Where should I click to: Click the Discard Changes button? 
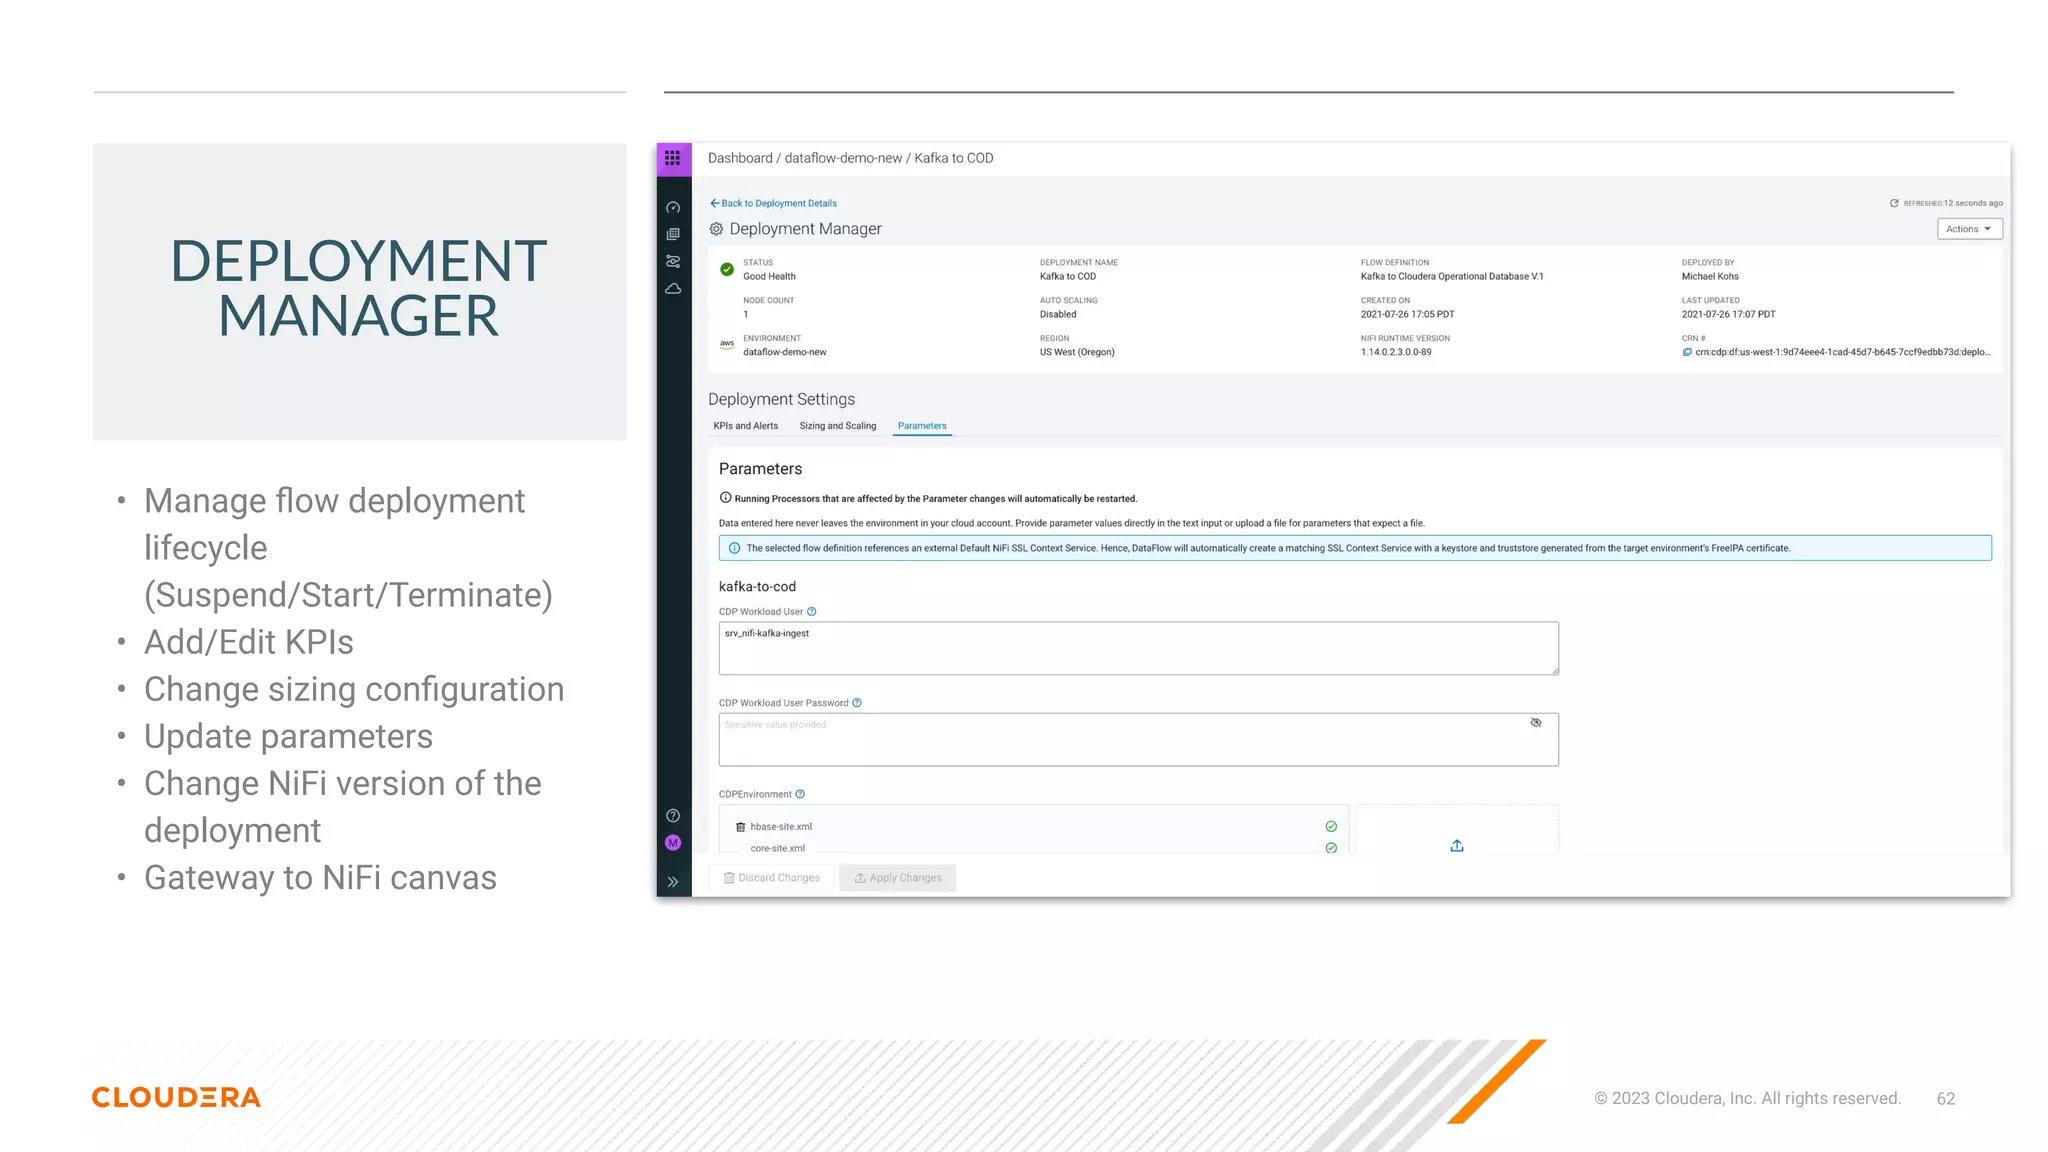pos(772,878)
